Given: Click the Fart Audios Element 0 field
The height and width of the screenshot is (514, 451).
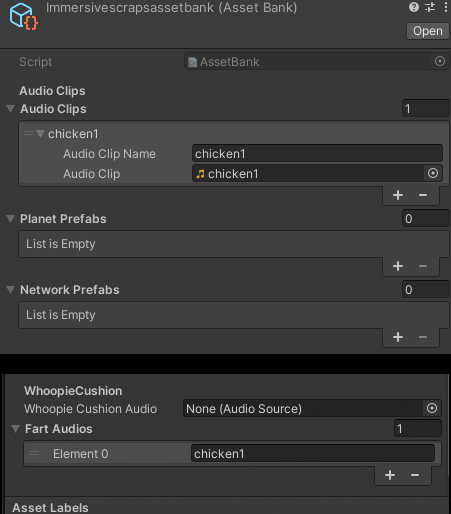Looking at the screenshot, I should point(313,453).
